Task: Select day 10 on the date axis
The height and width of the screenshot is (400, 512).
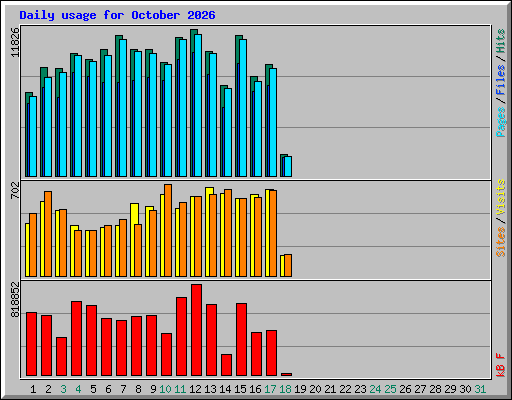Action: [x=165, y=389]
